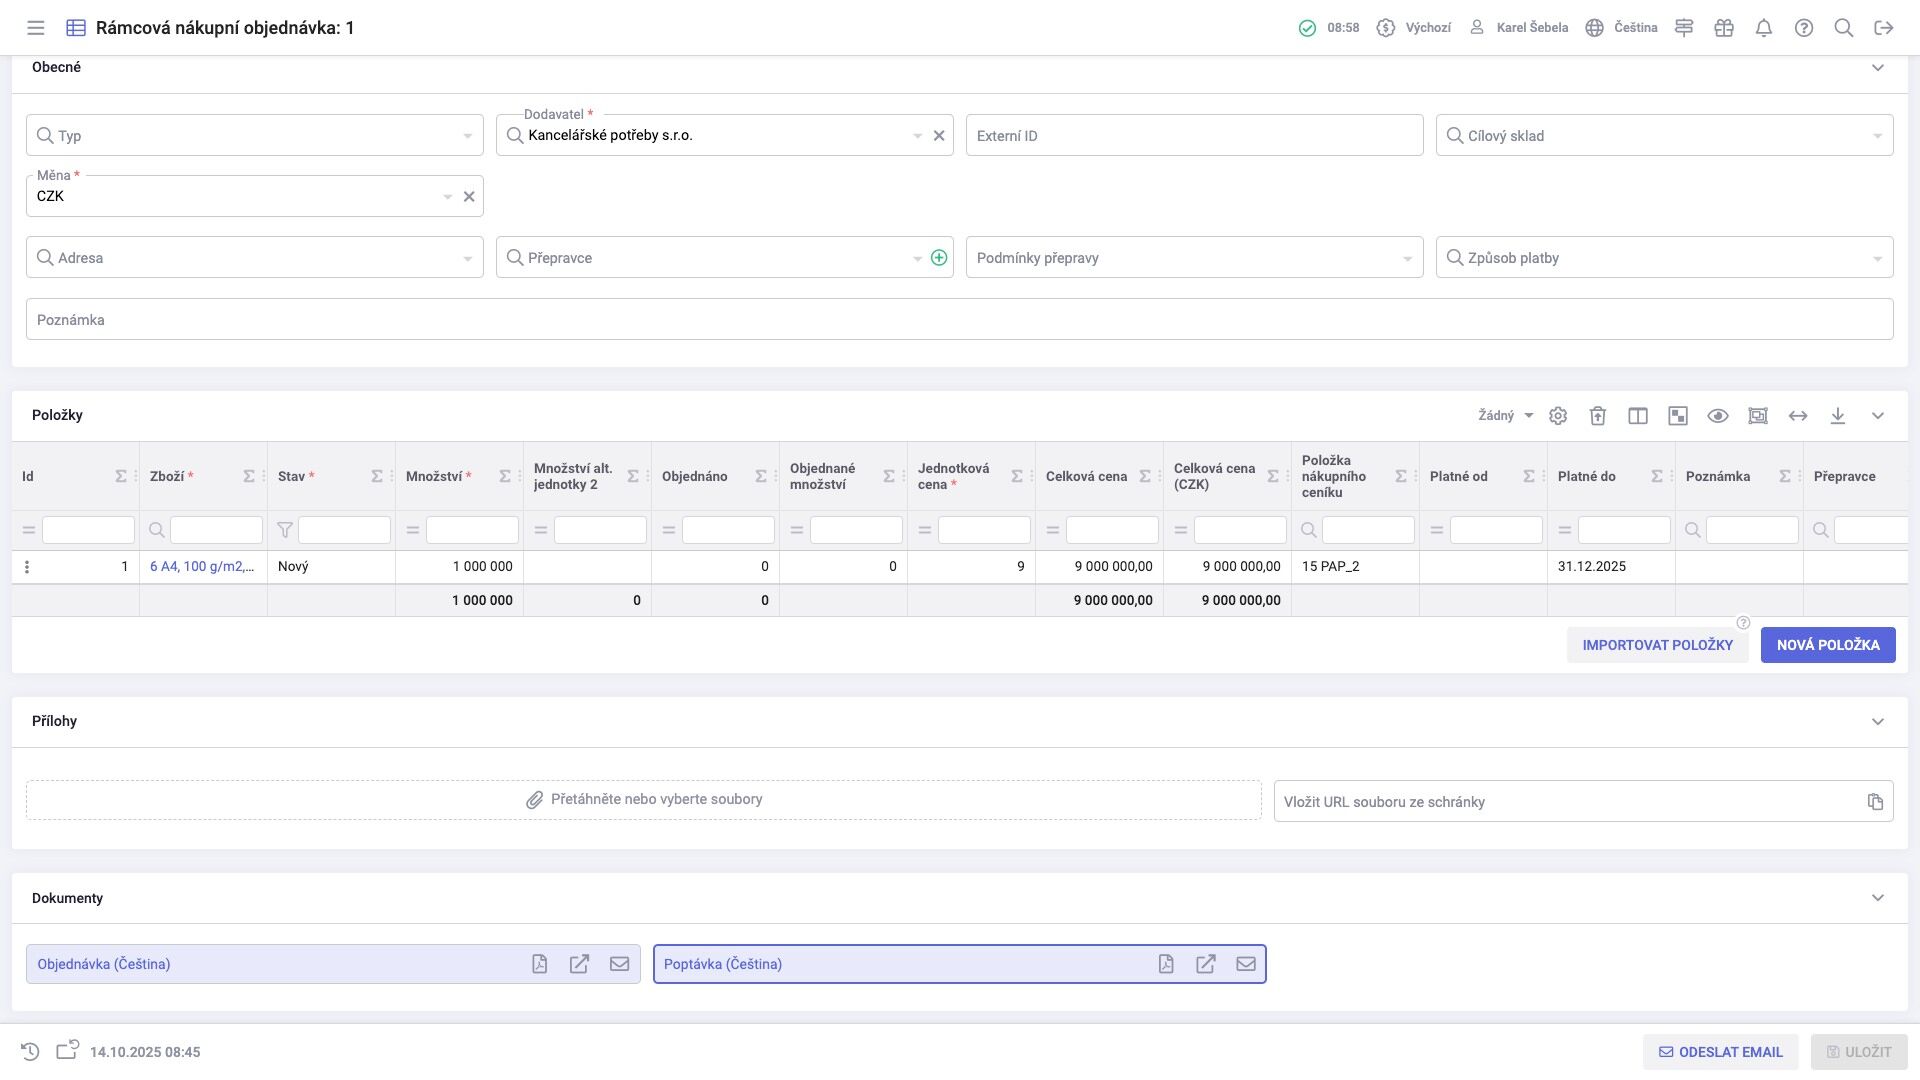This screenshot has width=1920, height=1080.
Task: Open PDF of Objednávka (Čeština) document
Action: point(540,964)
